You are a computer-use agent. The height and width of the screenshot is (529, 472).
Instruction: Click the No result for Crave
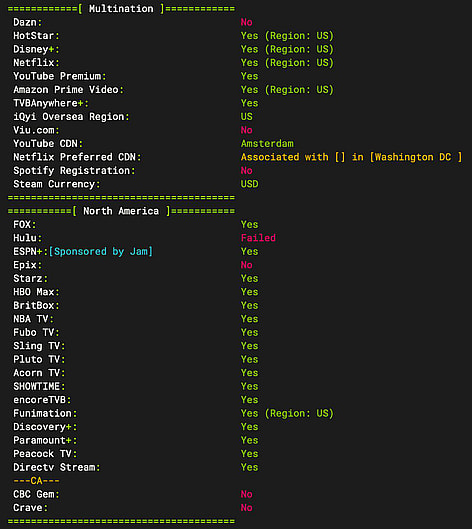coord(246,508)
